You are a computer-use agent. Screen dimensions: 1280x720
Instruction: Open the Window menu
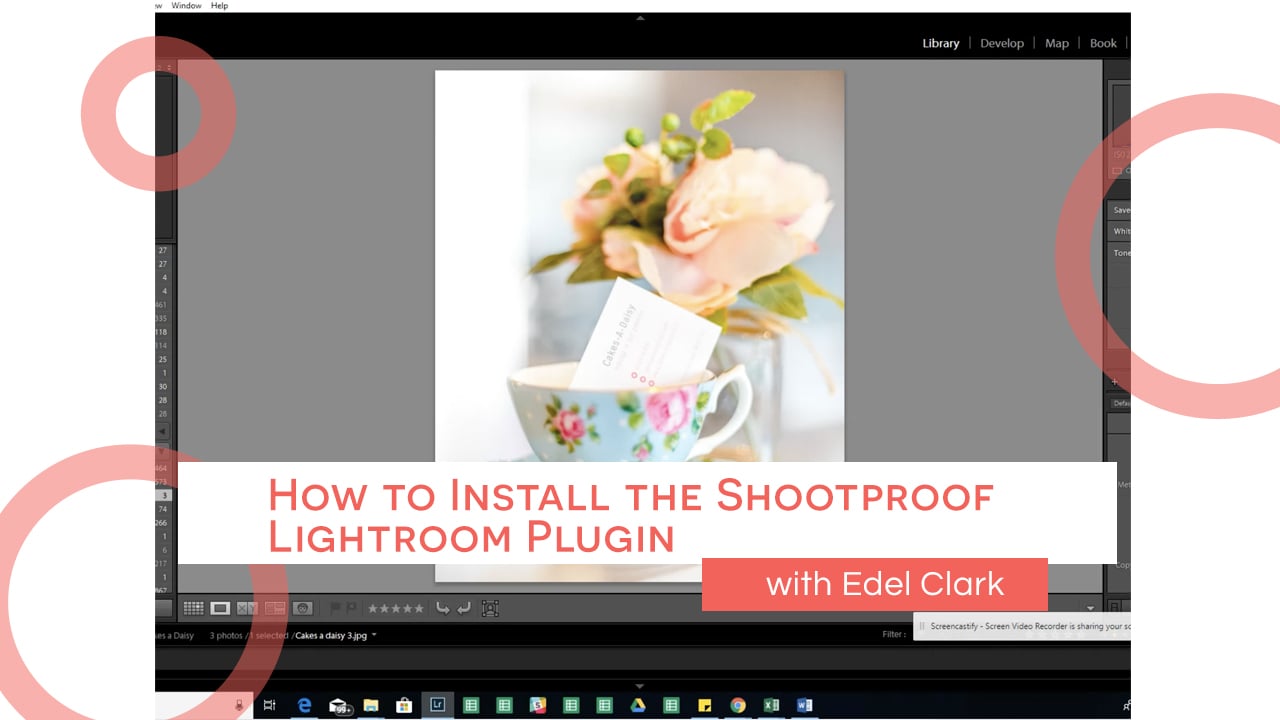click(x=186, y=6)
